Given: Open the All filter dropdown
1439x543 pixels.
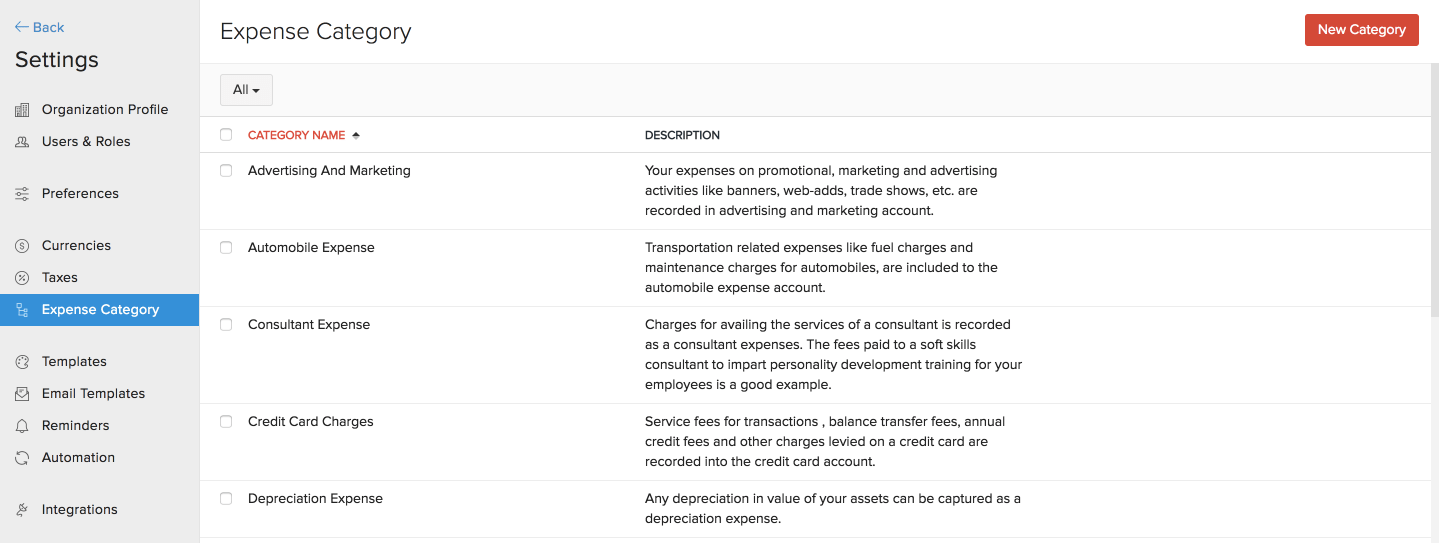Looking at the screenshot, I should click(x=246, y=90).
